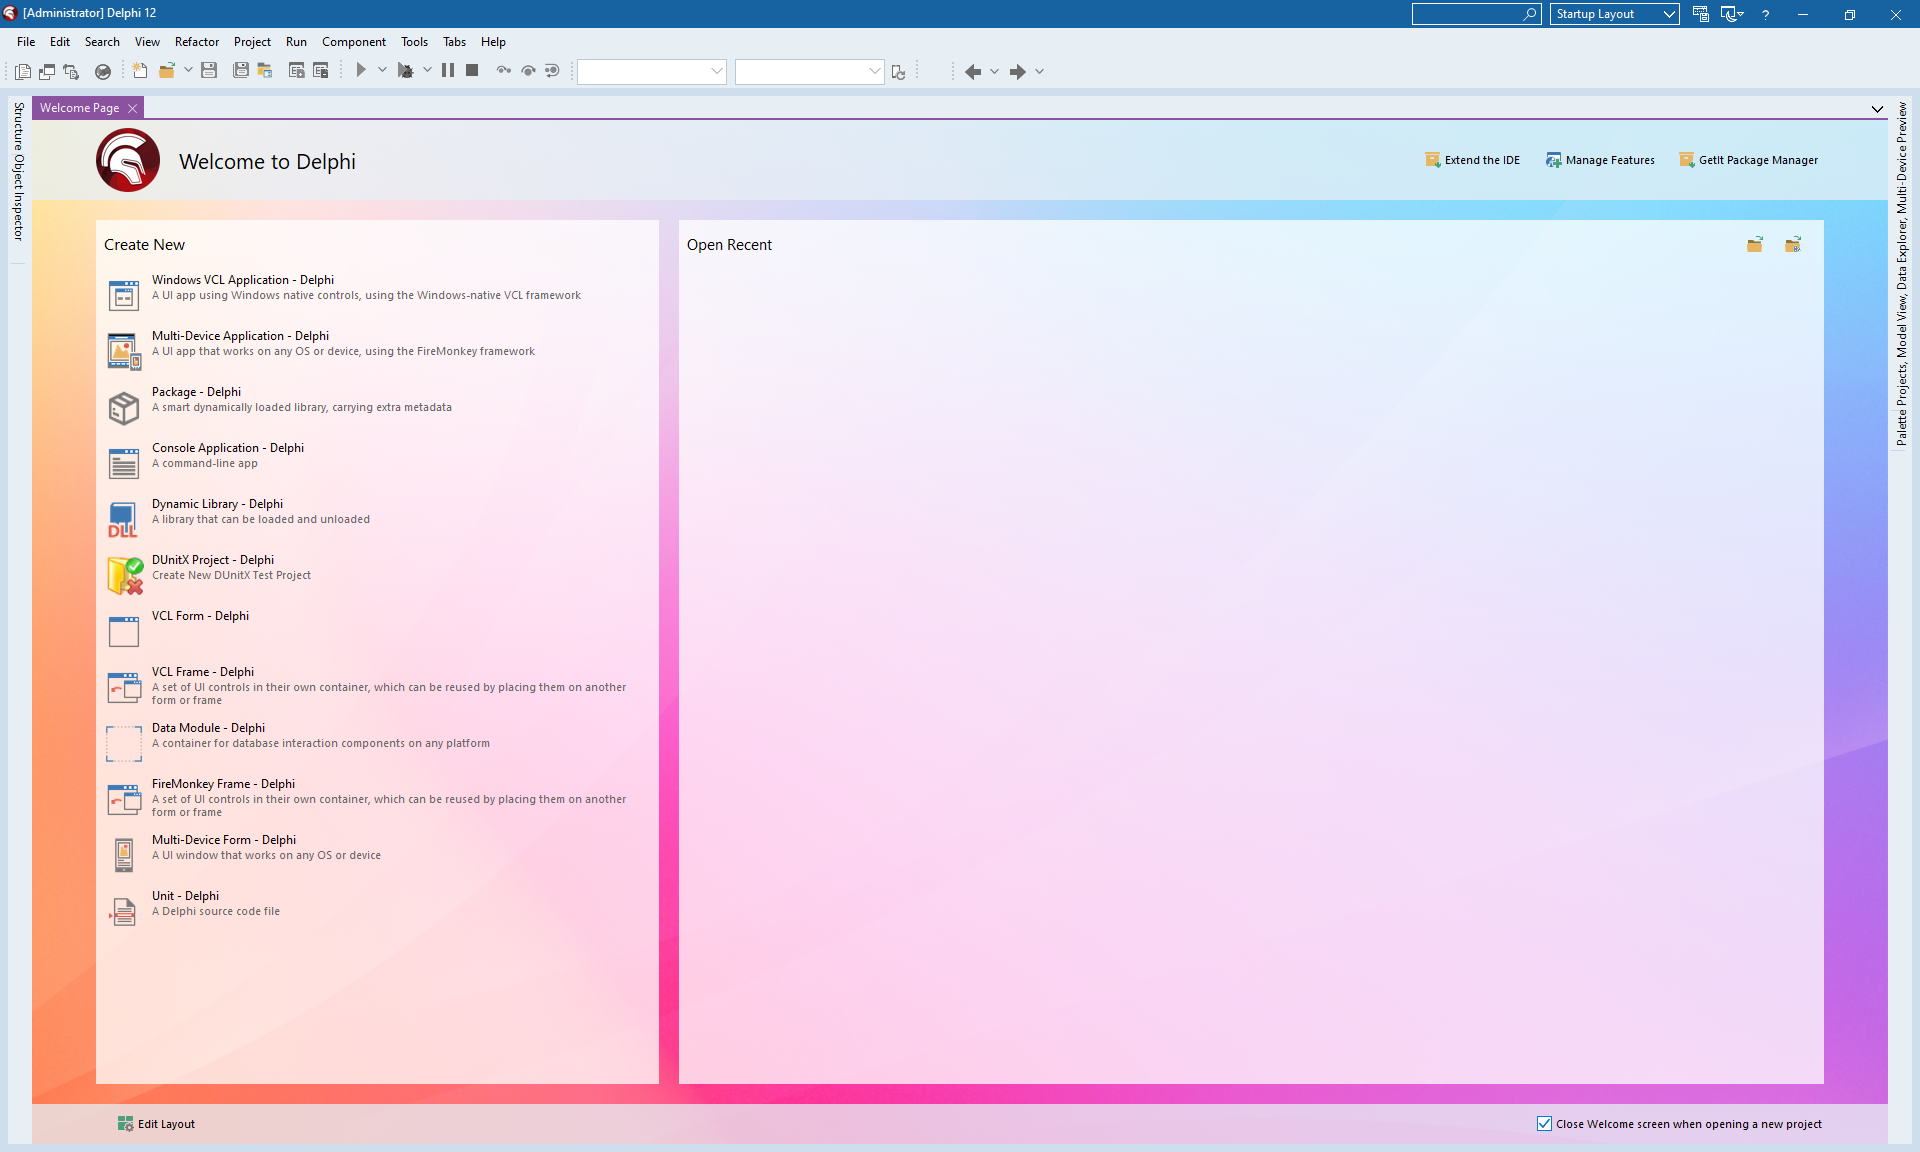Open the Palette side panel tab
This screenshot has height=1152, width=1920.
coord(1902,427)
